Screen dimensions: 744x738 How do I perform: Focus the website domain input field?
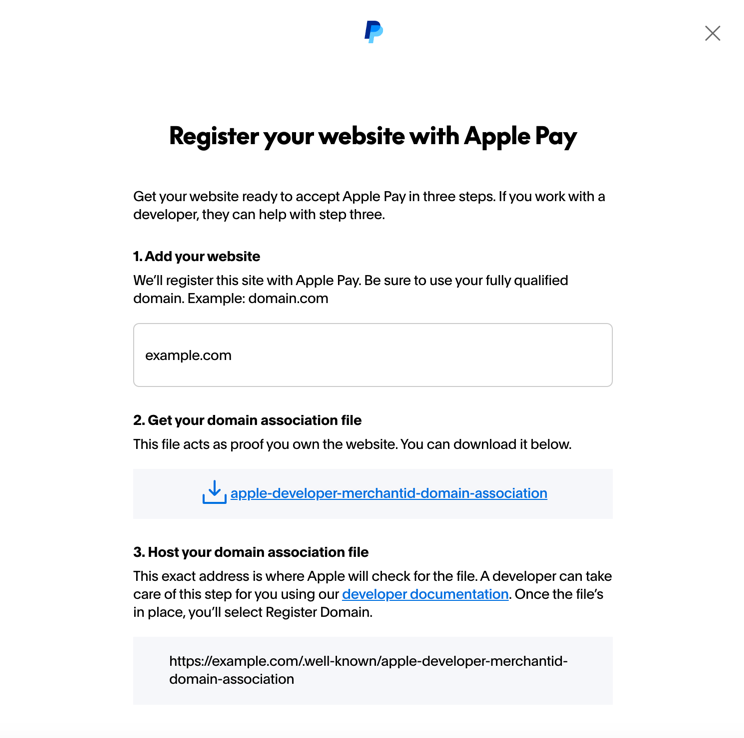[372, 355]
